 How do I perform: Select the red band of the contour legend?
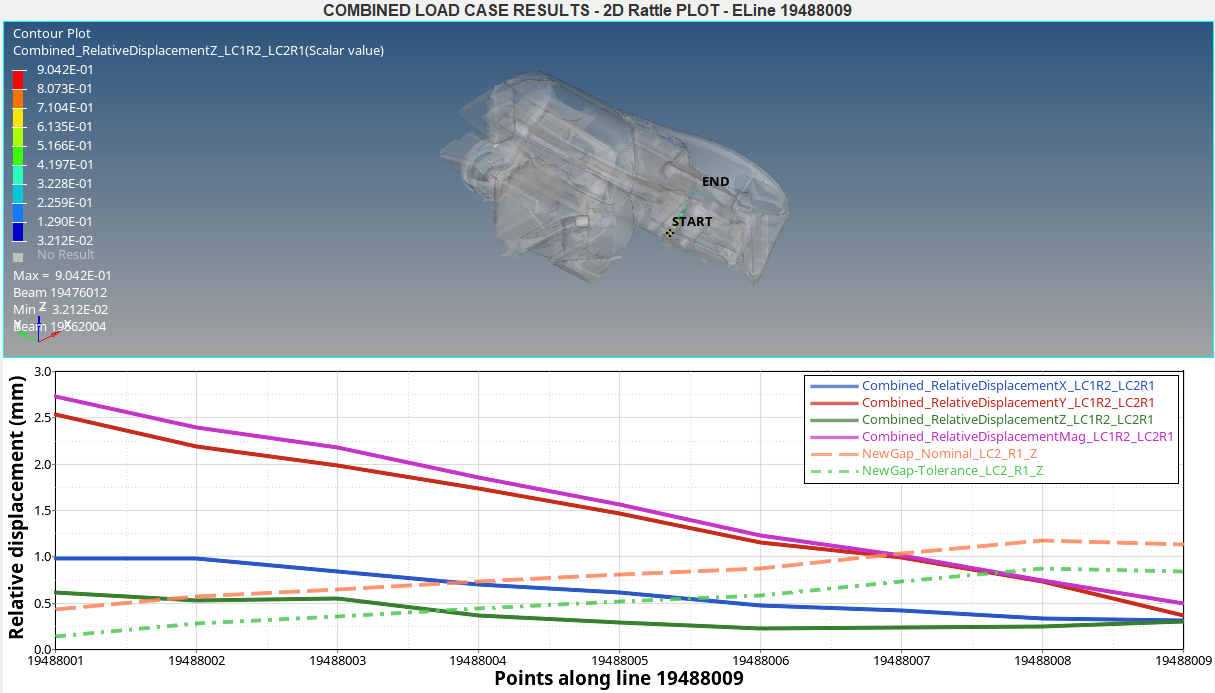coord(18,78)
